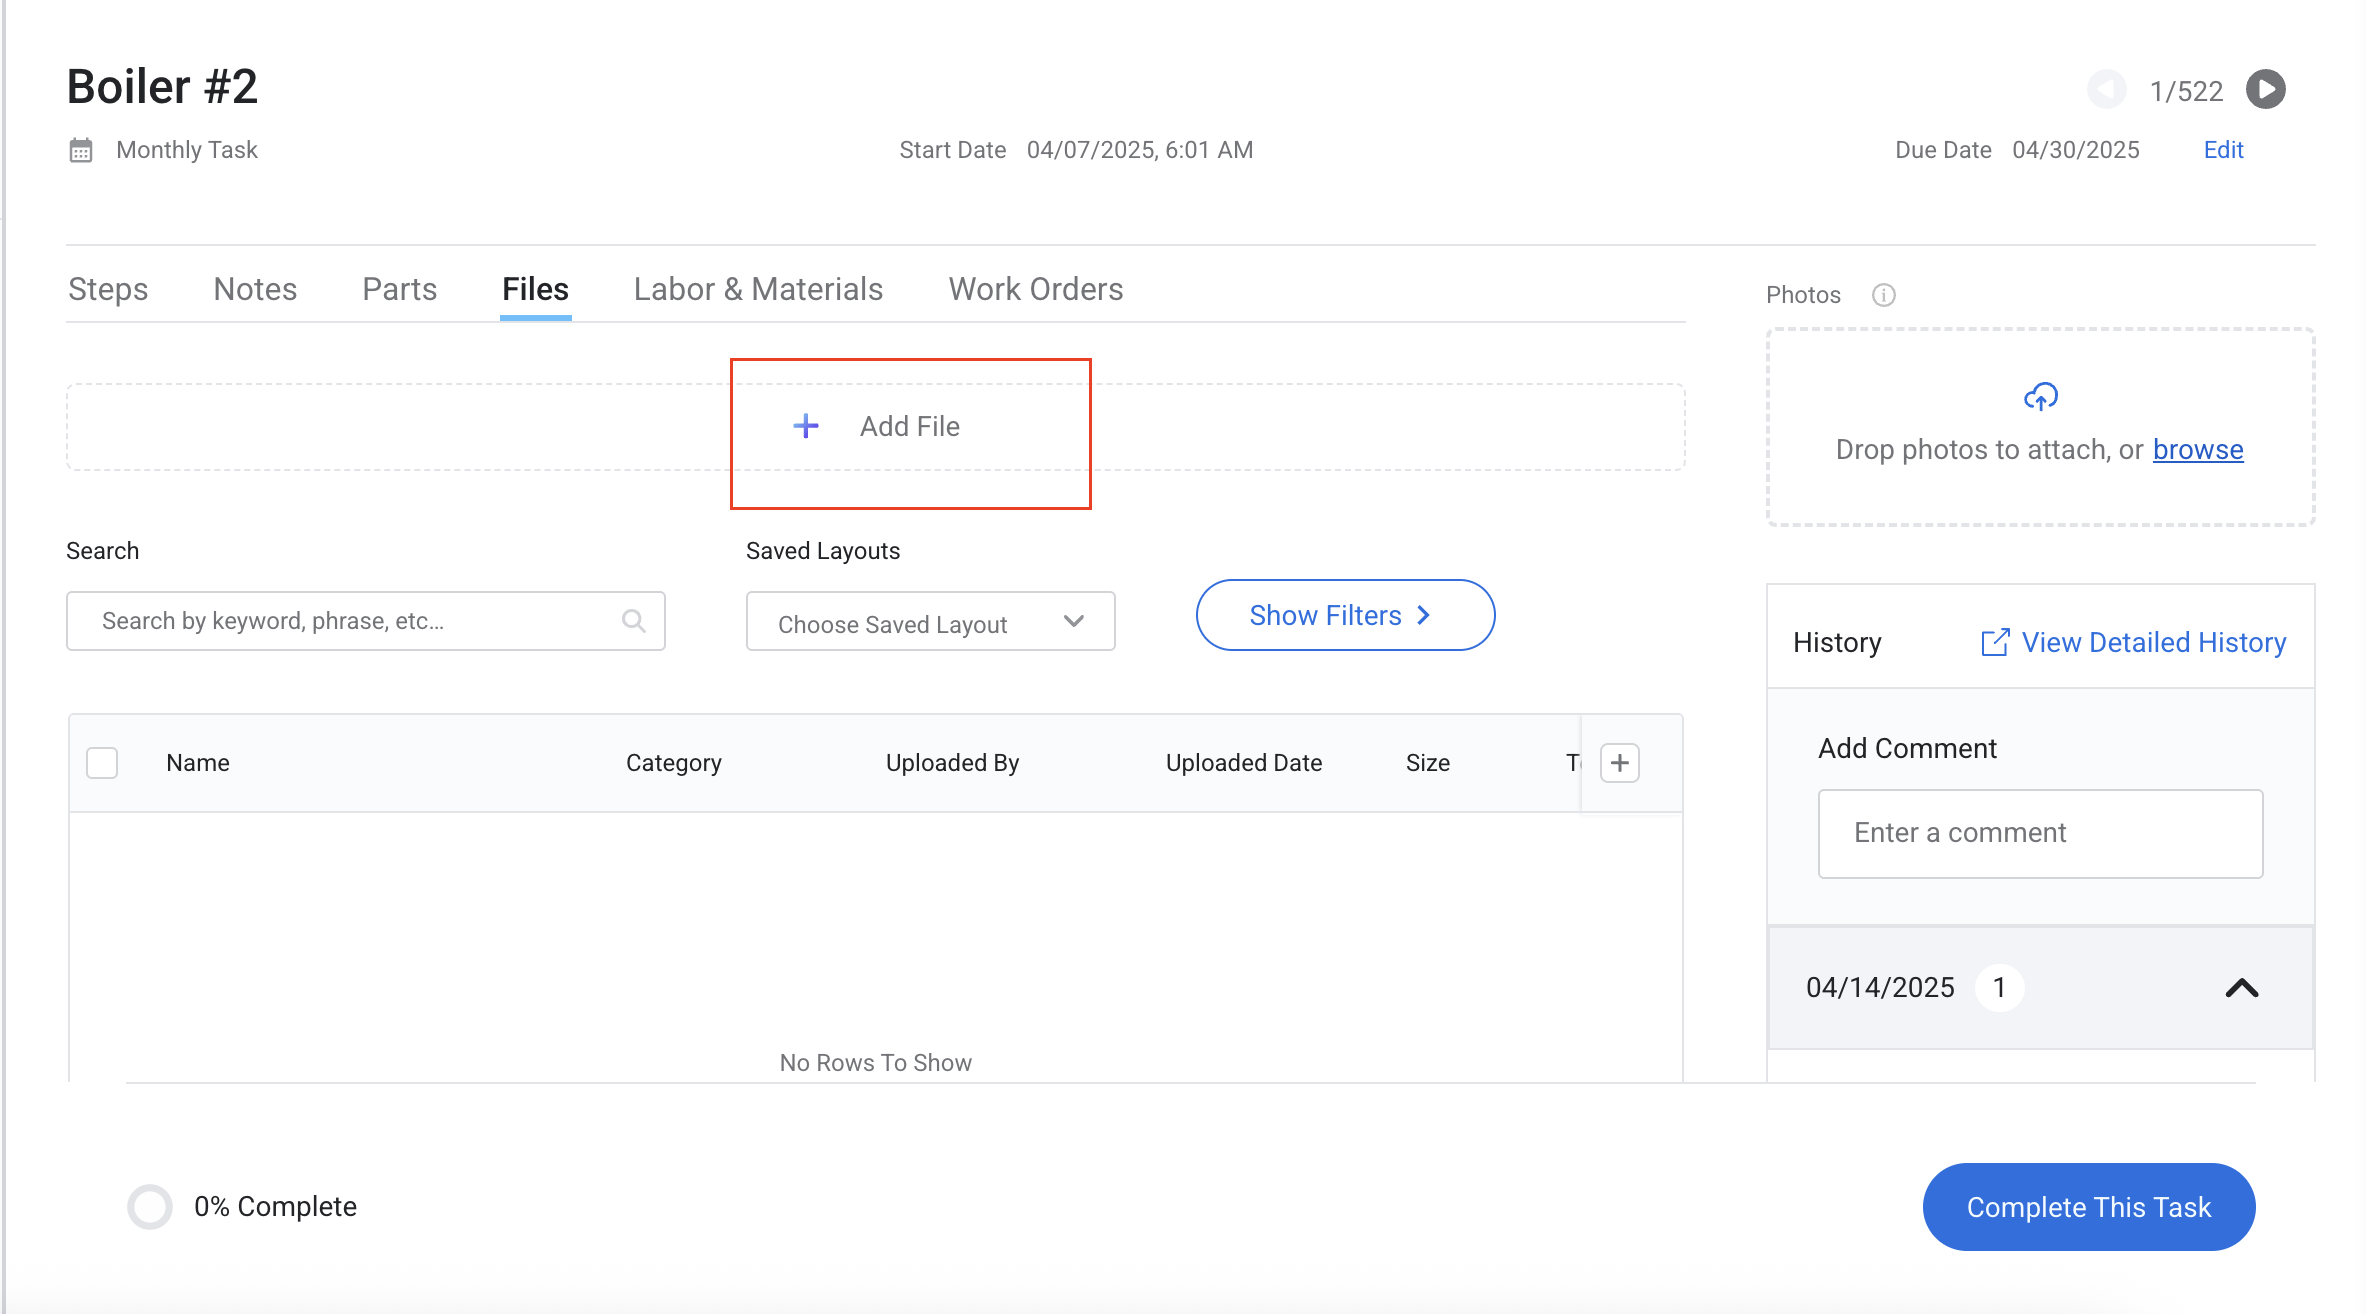The image size is (2366, 1314).
Task: Click the search magnifier icon
Action: click(x=633, y=621)
